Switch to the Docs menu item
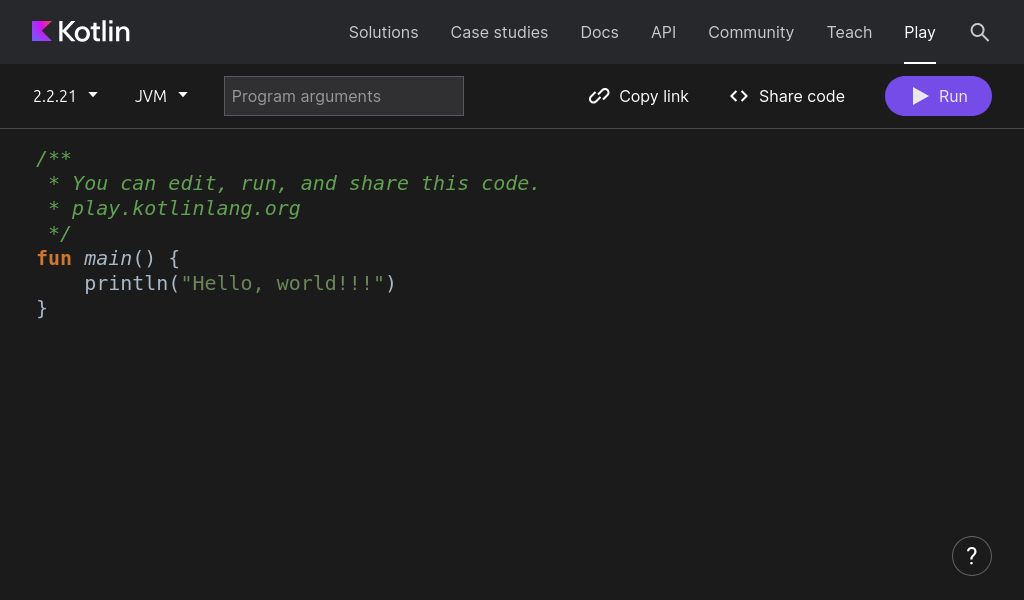This screenshot has width=1024, height=600. tap(599, 32)
